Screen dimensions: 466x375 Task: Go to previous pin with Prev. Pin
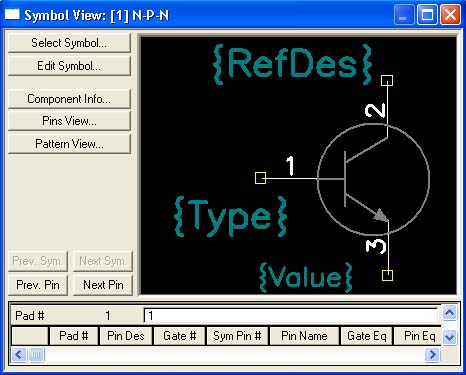(x=38, y=285)
